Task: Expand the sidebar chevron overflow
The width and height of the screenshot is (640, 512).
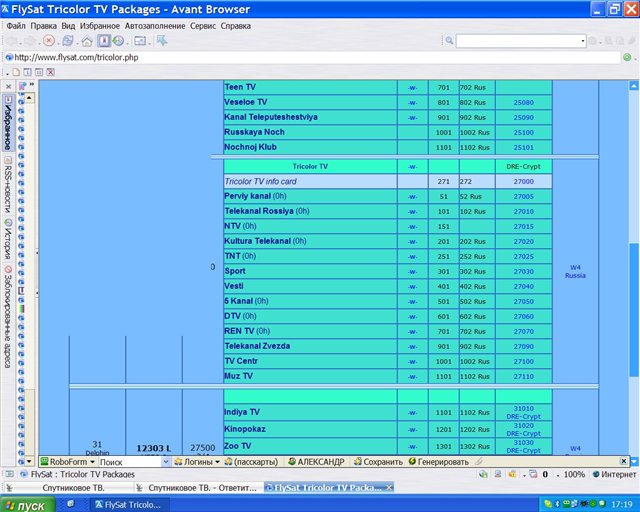Action: pos(32,85)
